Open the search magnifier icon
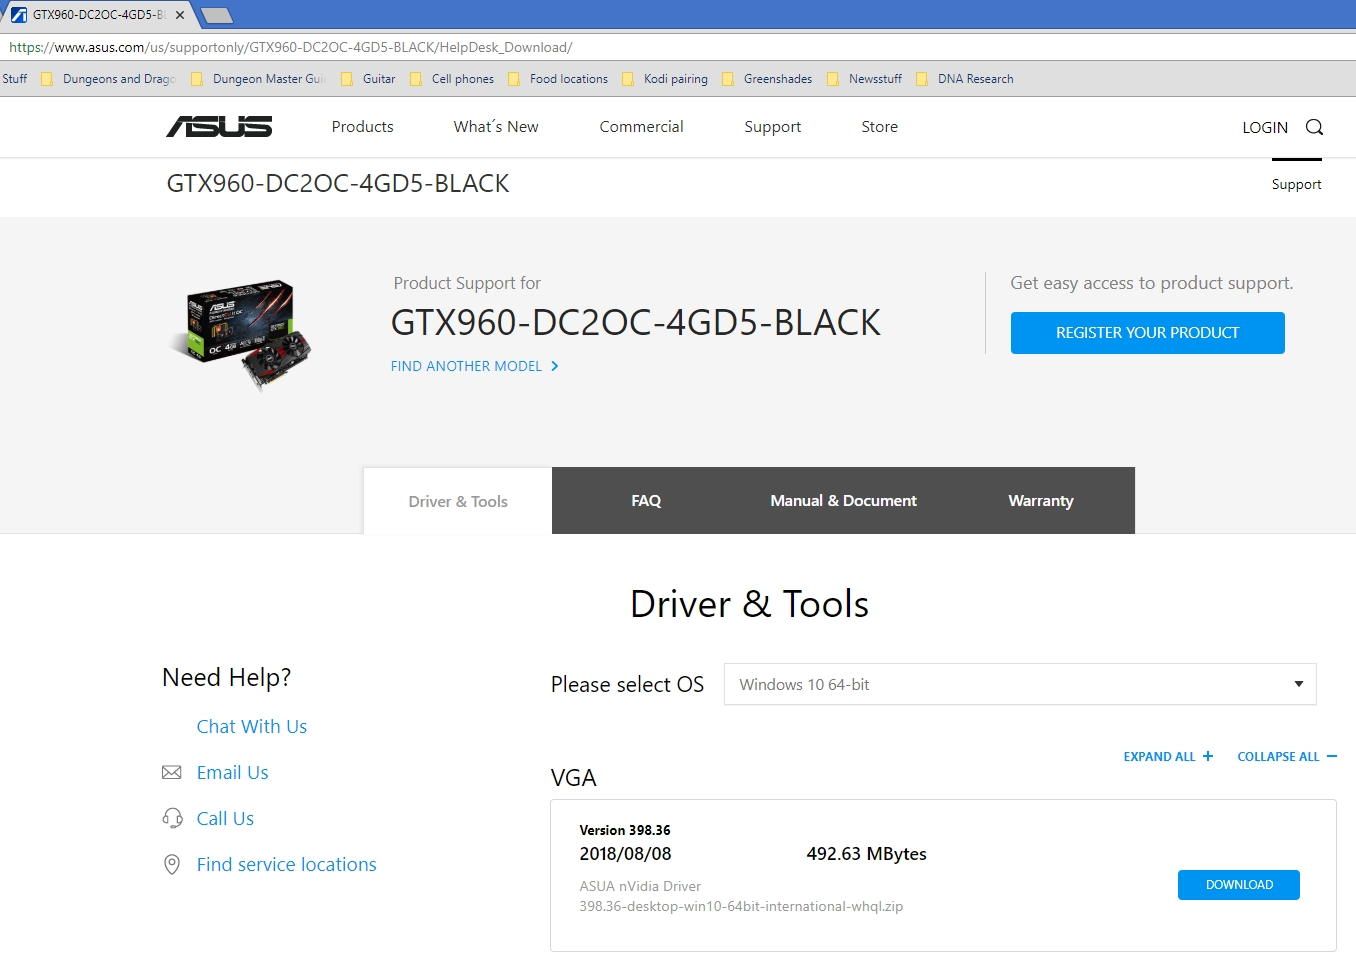Viewport: 1356px width, 970px height. (x=1314, y=127)
